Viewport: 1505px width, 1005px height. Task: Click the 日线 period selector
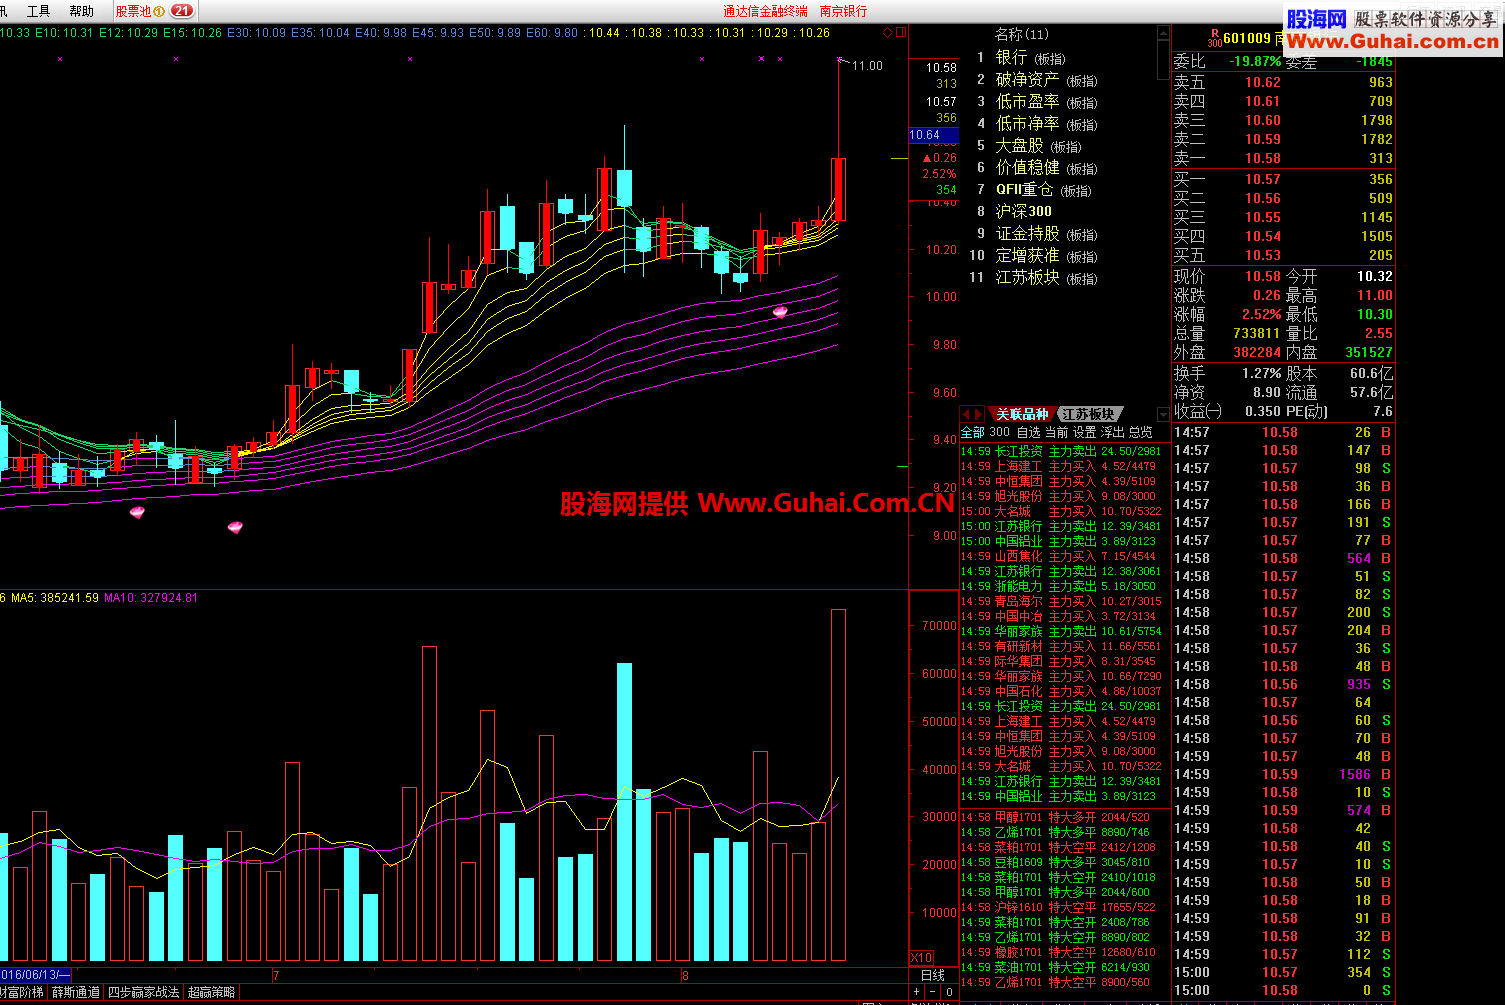[933, 975]
